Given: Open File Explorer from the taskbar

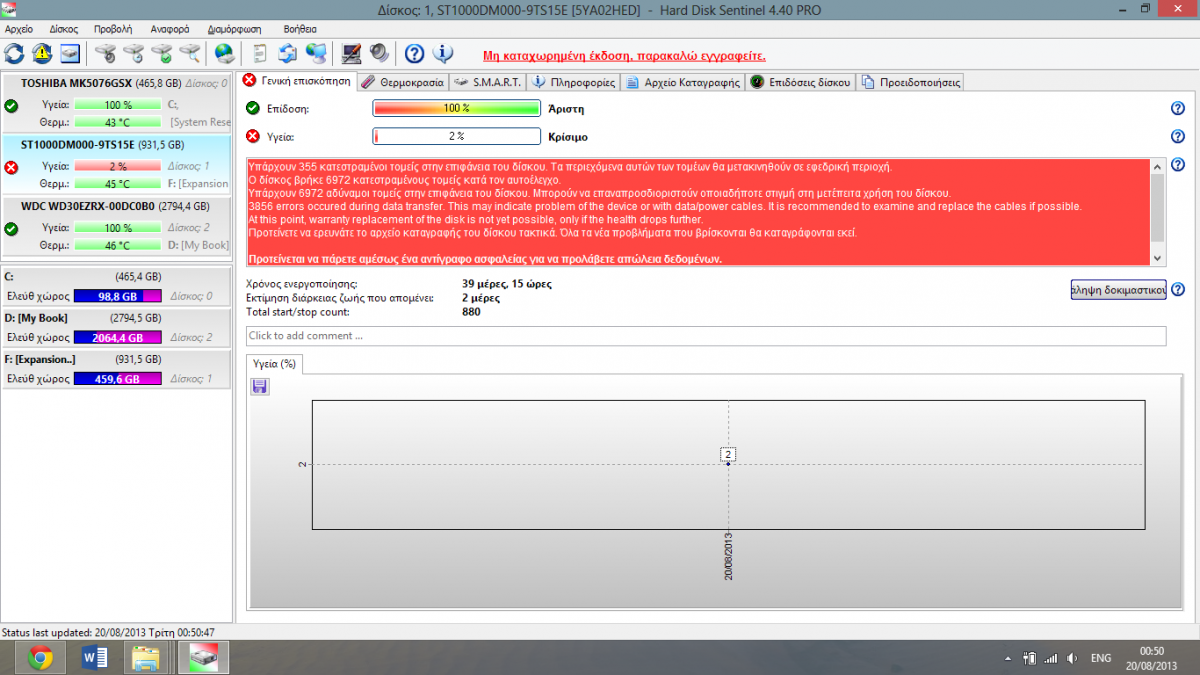Looking at the screenshot, I should pyautogui.click(x=146, y=657).
